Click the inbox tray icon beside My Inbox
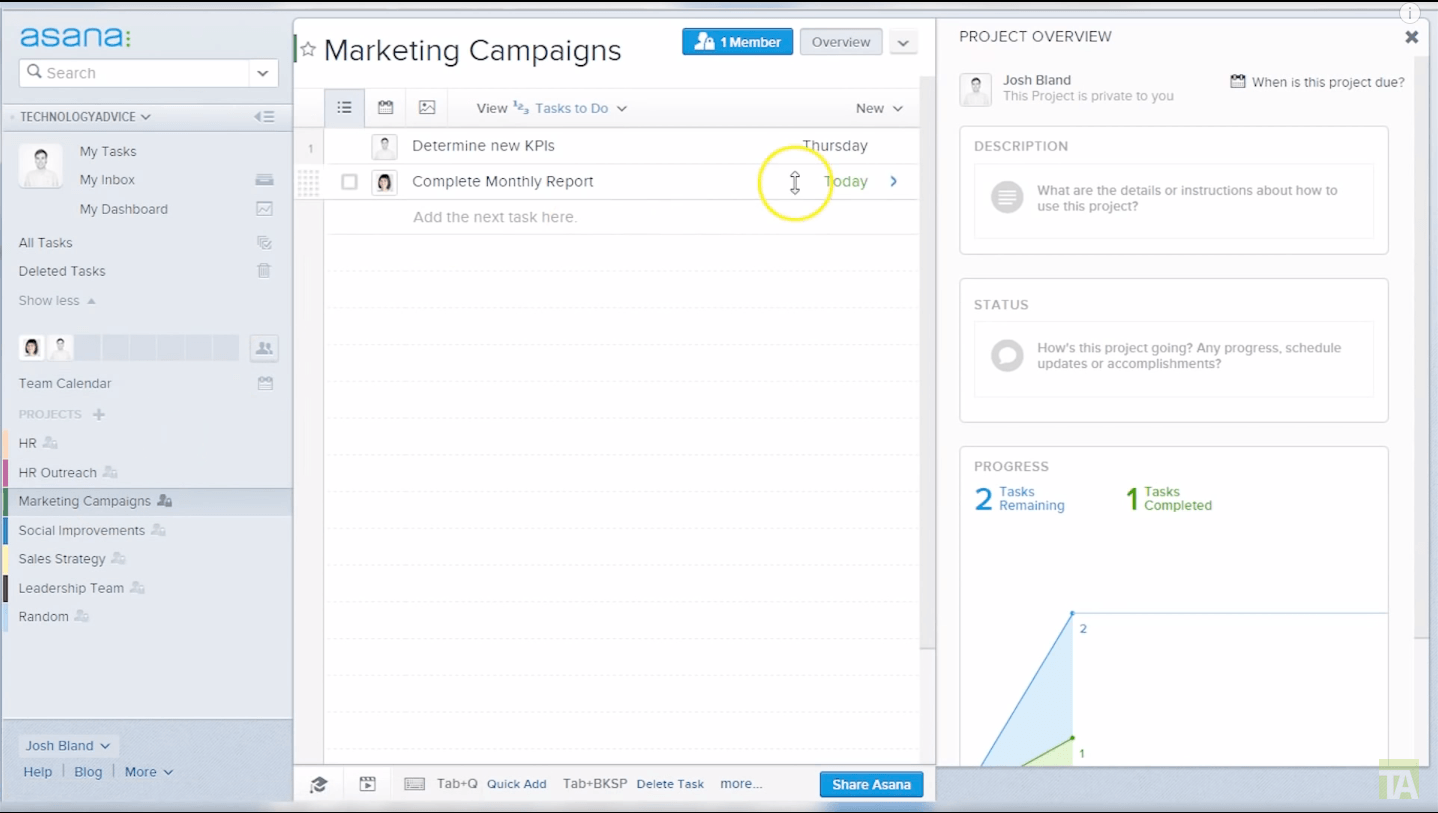Image resolution: width=1438 pixels, height=813 pixels. click(264, 180)
